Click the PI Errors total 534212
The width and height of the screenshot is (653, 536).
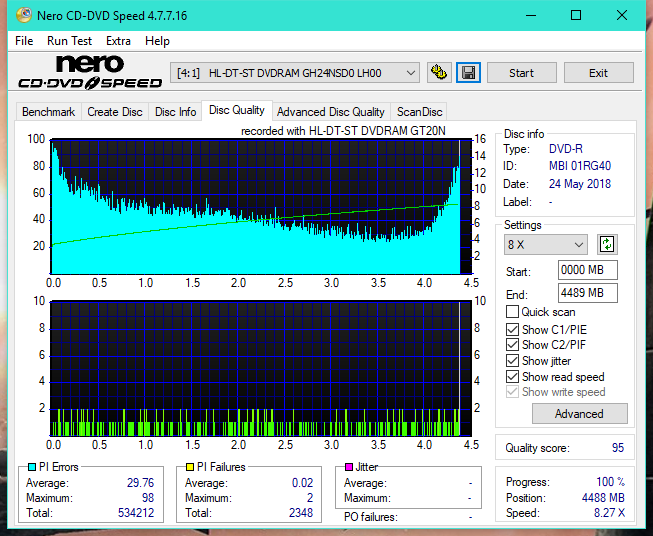136,513
